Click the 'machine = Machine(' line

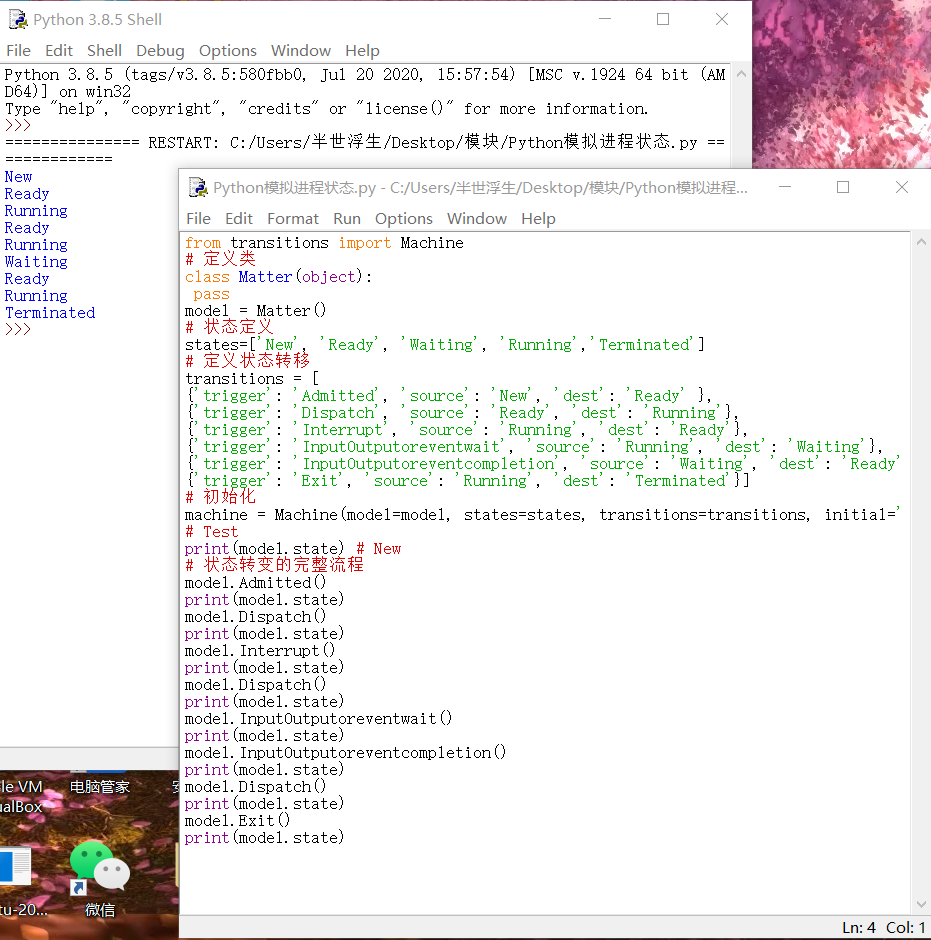click(x=543, y=515)
